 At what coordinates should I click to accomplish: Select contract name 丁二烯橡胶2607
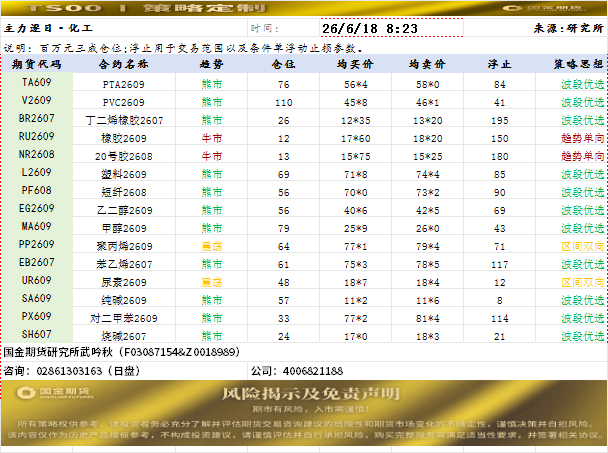124,120
